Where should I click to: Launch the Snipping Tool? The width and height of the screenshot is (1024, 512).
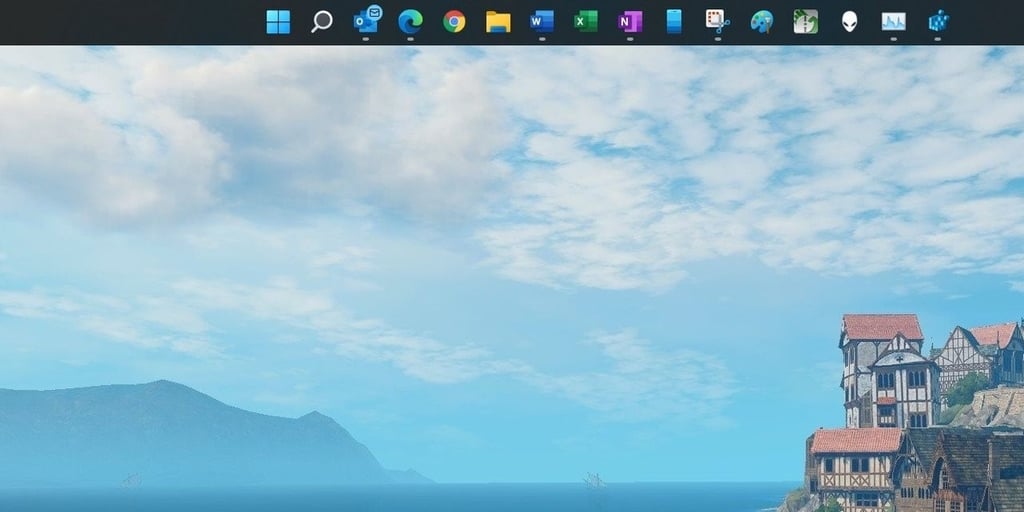(717, 22)
